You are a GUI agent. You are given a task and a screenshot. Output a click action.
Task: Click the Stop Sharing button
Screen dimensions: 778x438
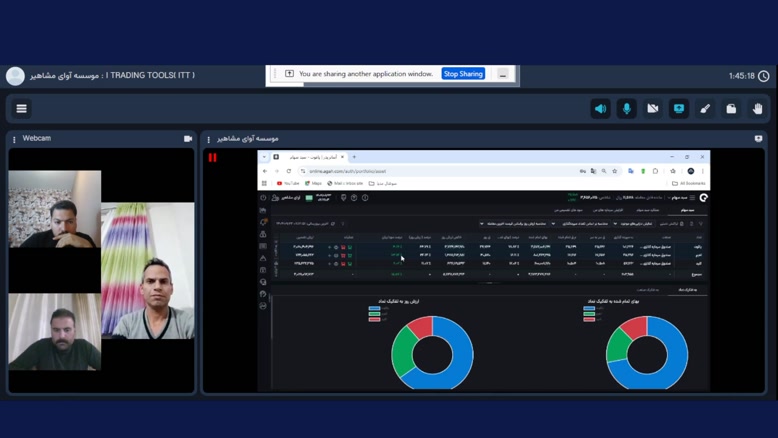[x=463, y=74]
